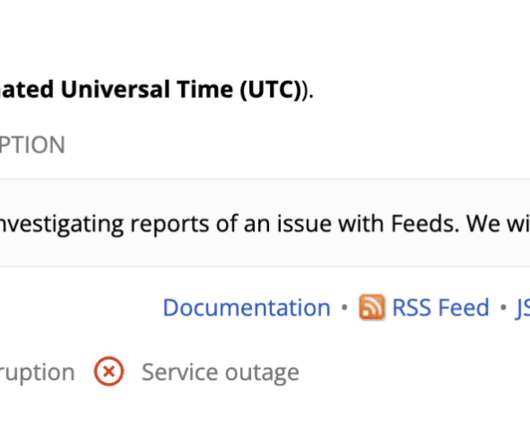The height and width of the screenshot is (442, 530).
Task: Click the word 'reports' in the incident description
Action: click(170, 226)
